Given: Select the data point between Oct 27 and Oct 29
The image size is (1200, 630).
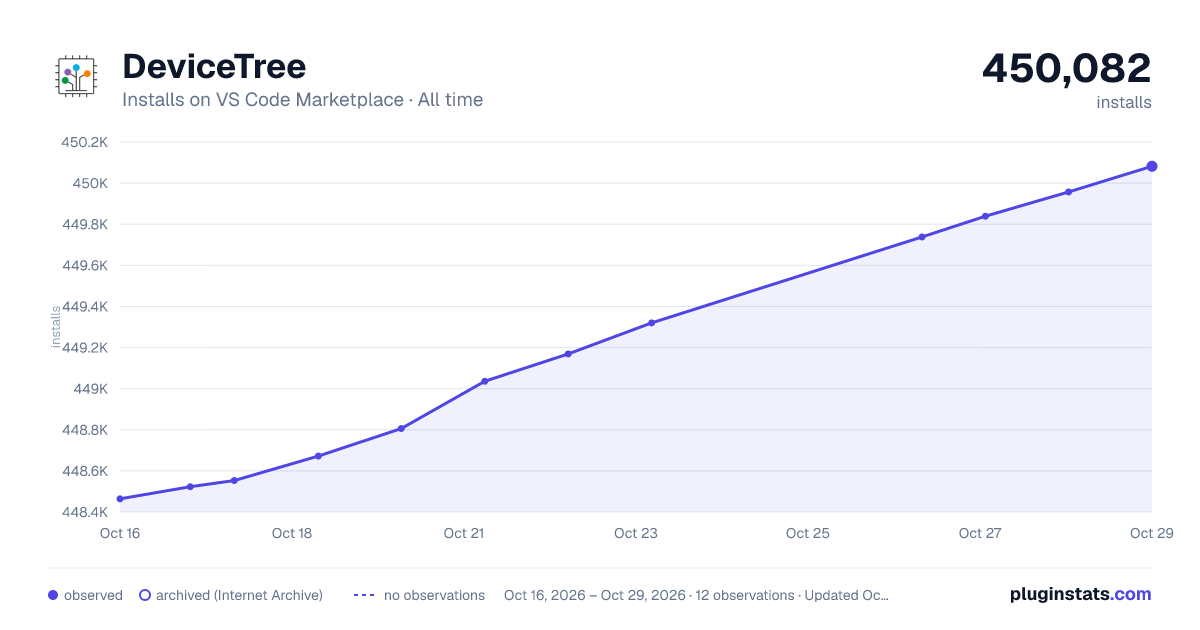Looking at the screenshot, I should point(1069,192).
